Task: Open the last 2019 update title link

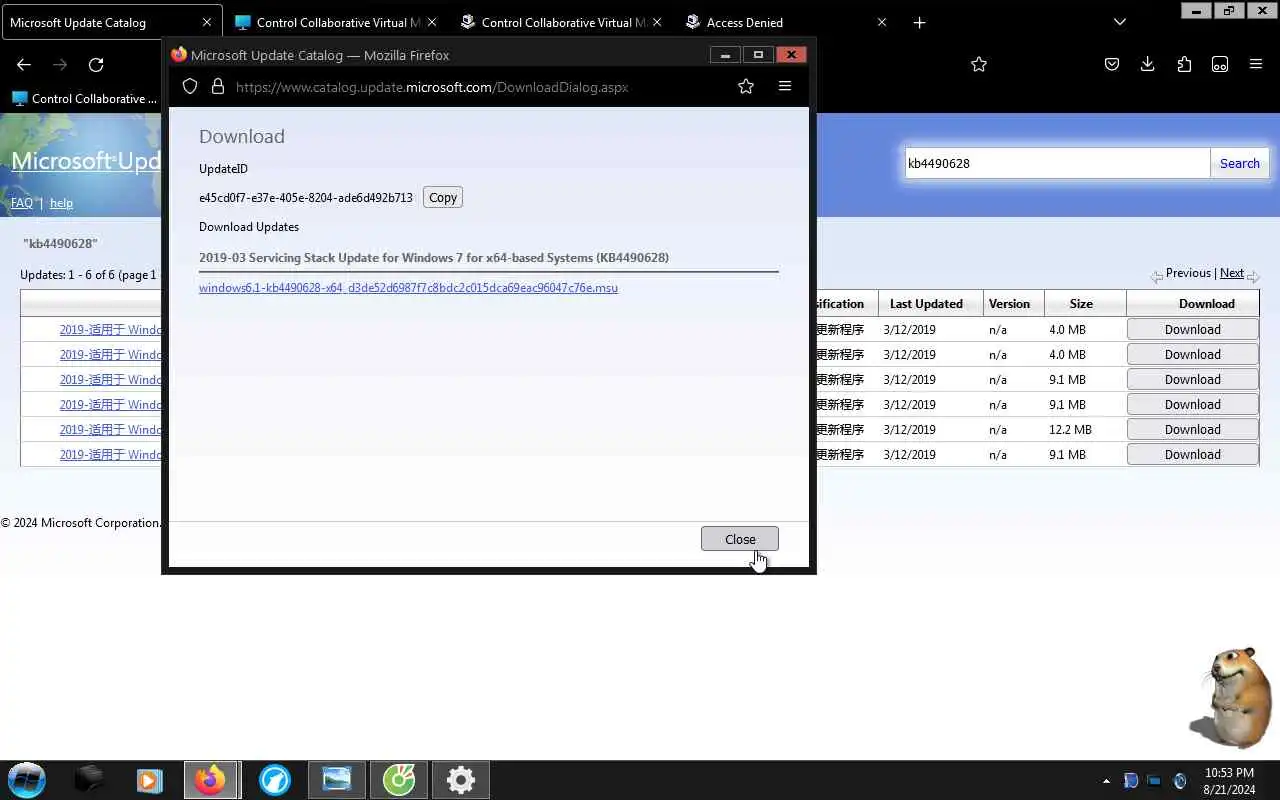Action: (110, 454)
